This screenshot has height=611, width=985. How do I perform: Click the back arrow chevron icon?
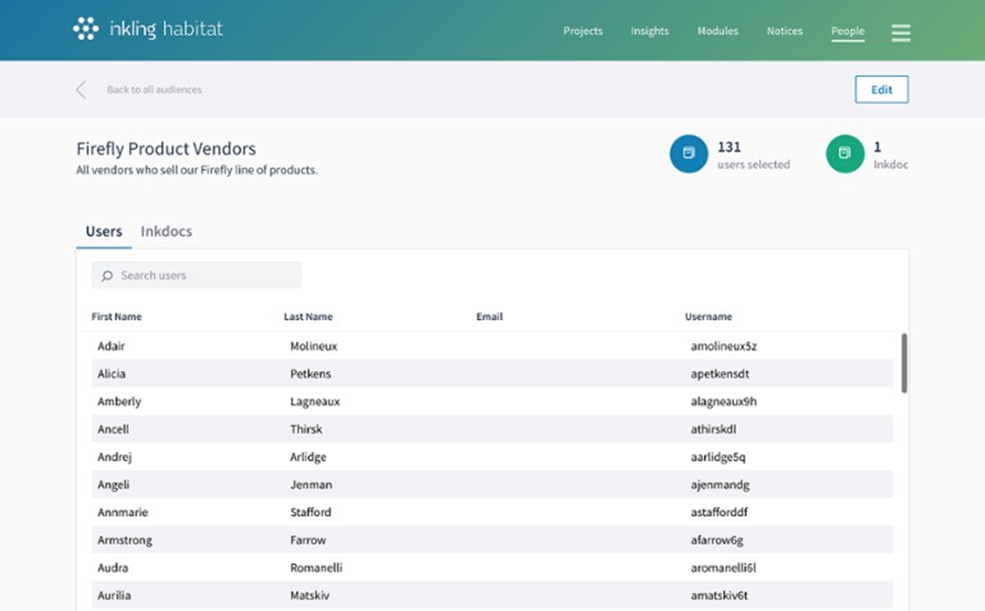point(81,90)
